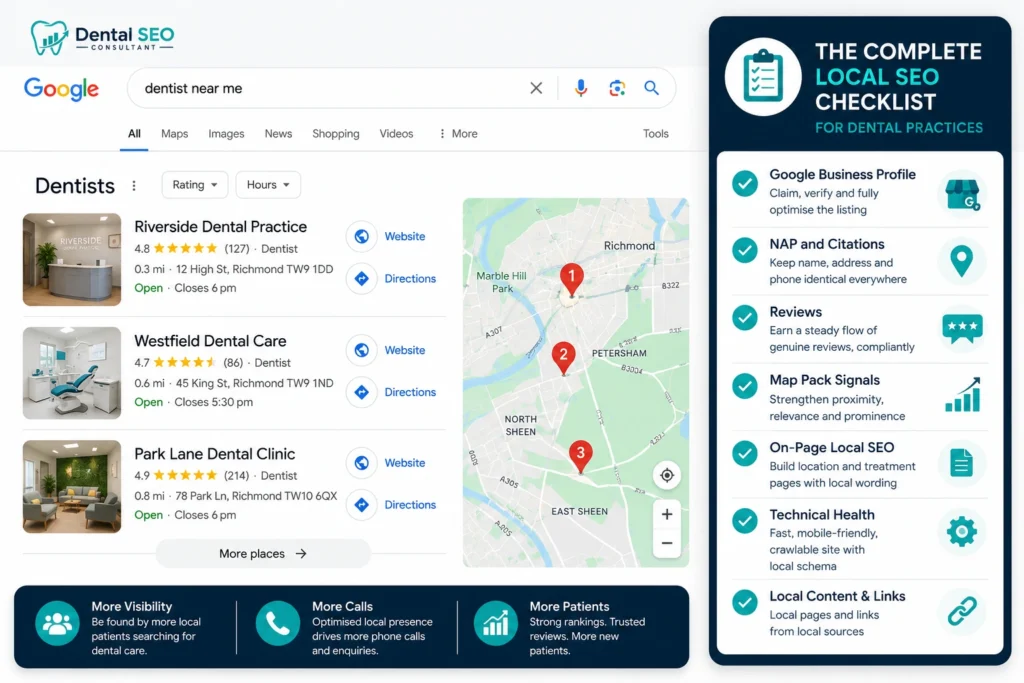Click map pin number 2

point(563,357)
